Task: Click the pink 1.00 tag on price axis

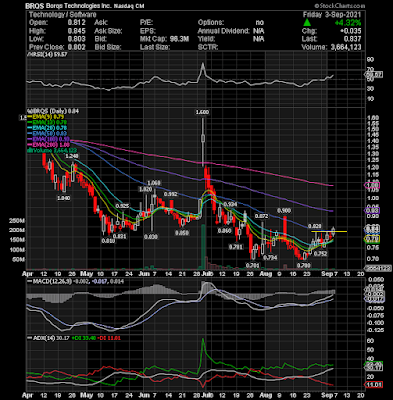Action: tap(373, 186)
